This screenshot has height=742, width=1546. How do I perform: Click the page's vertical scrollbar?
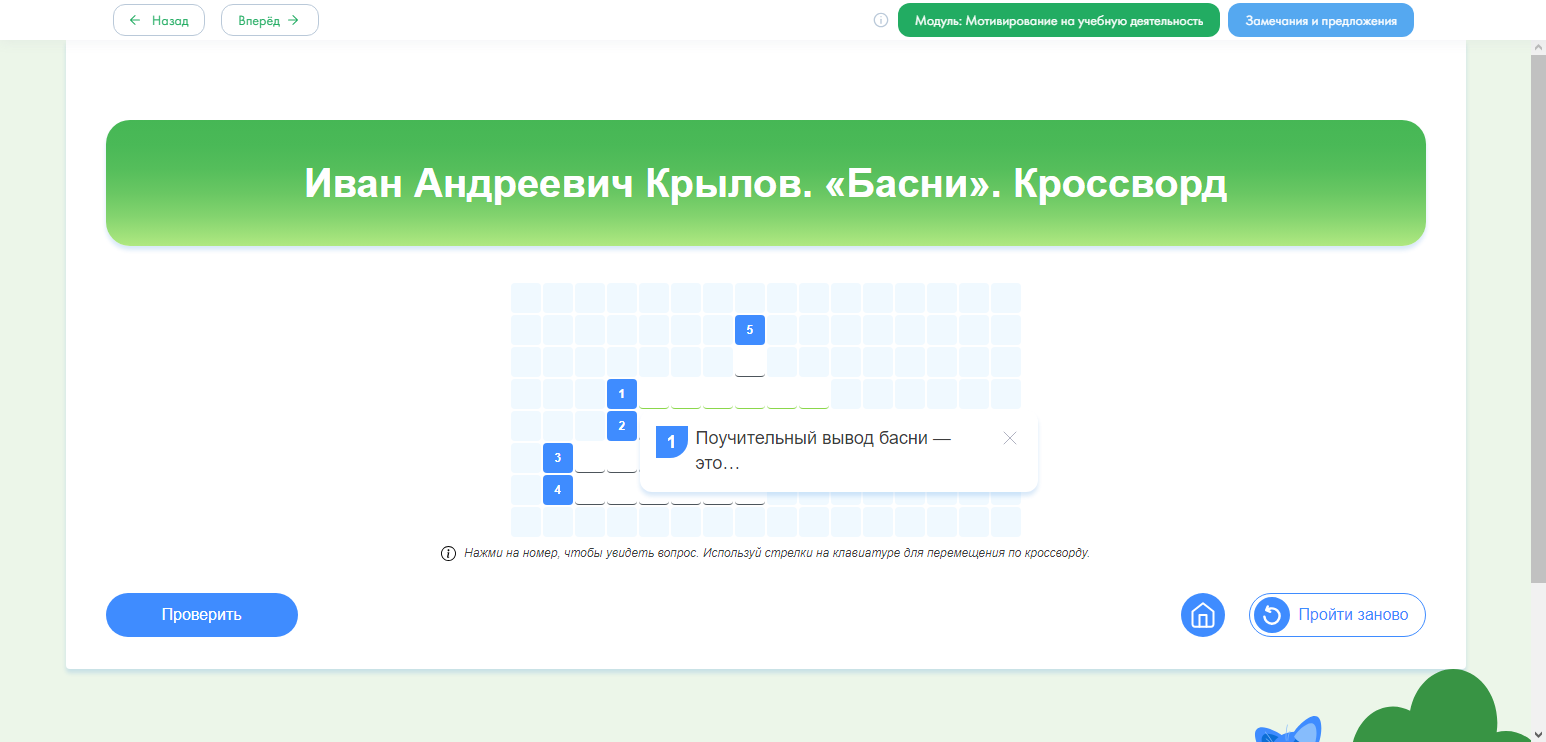(x=1538, y=320)
